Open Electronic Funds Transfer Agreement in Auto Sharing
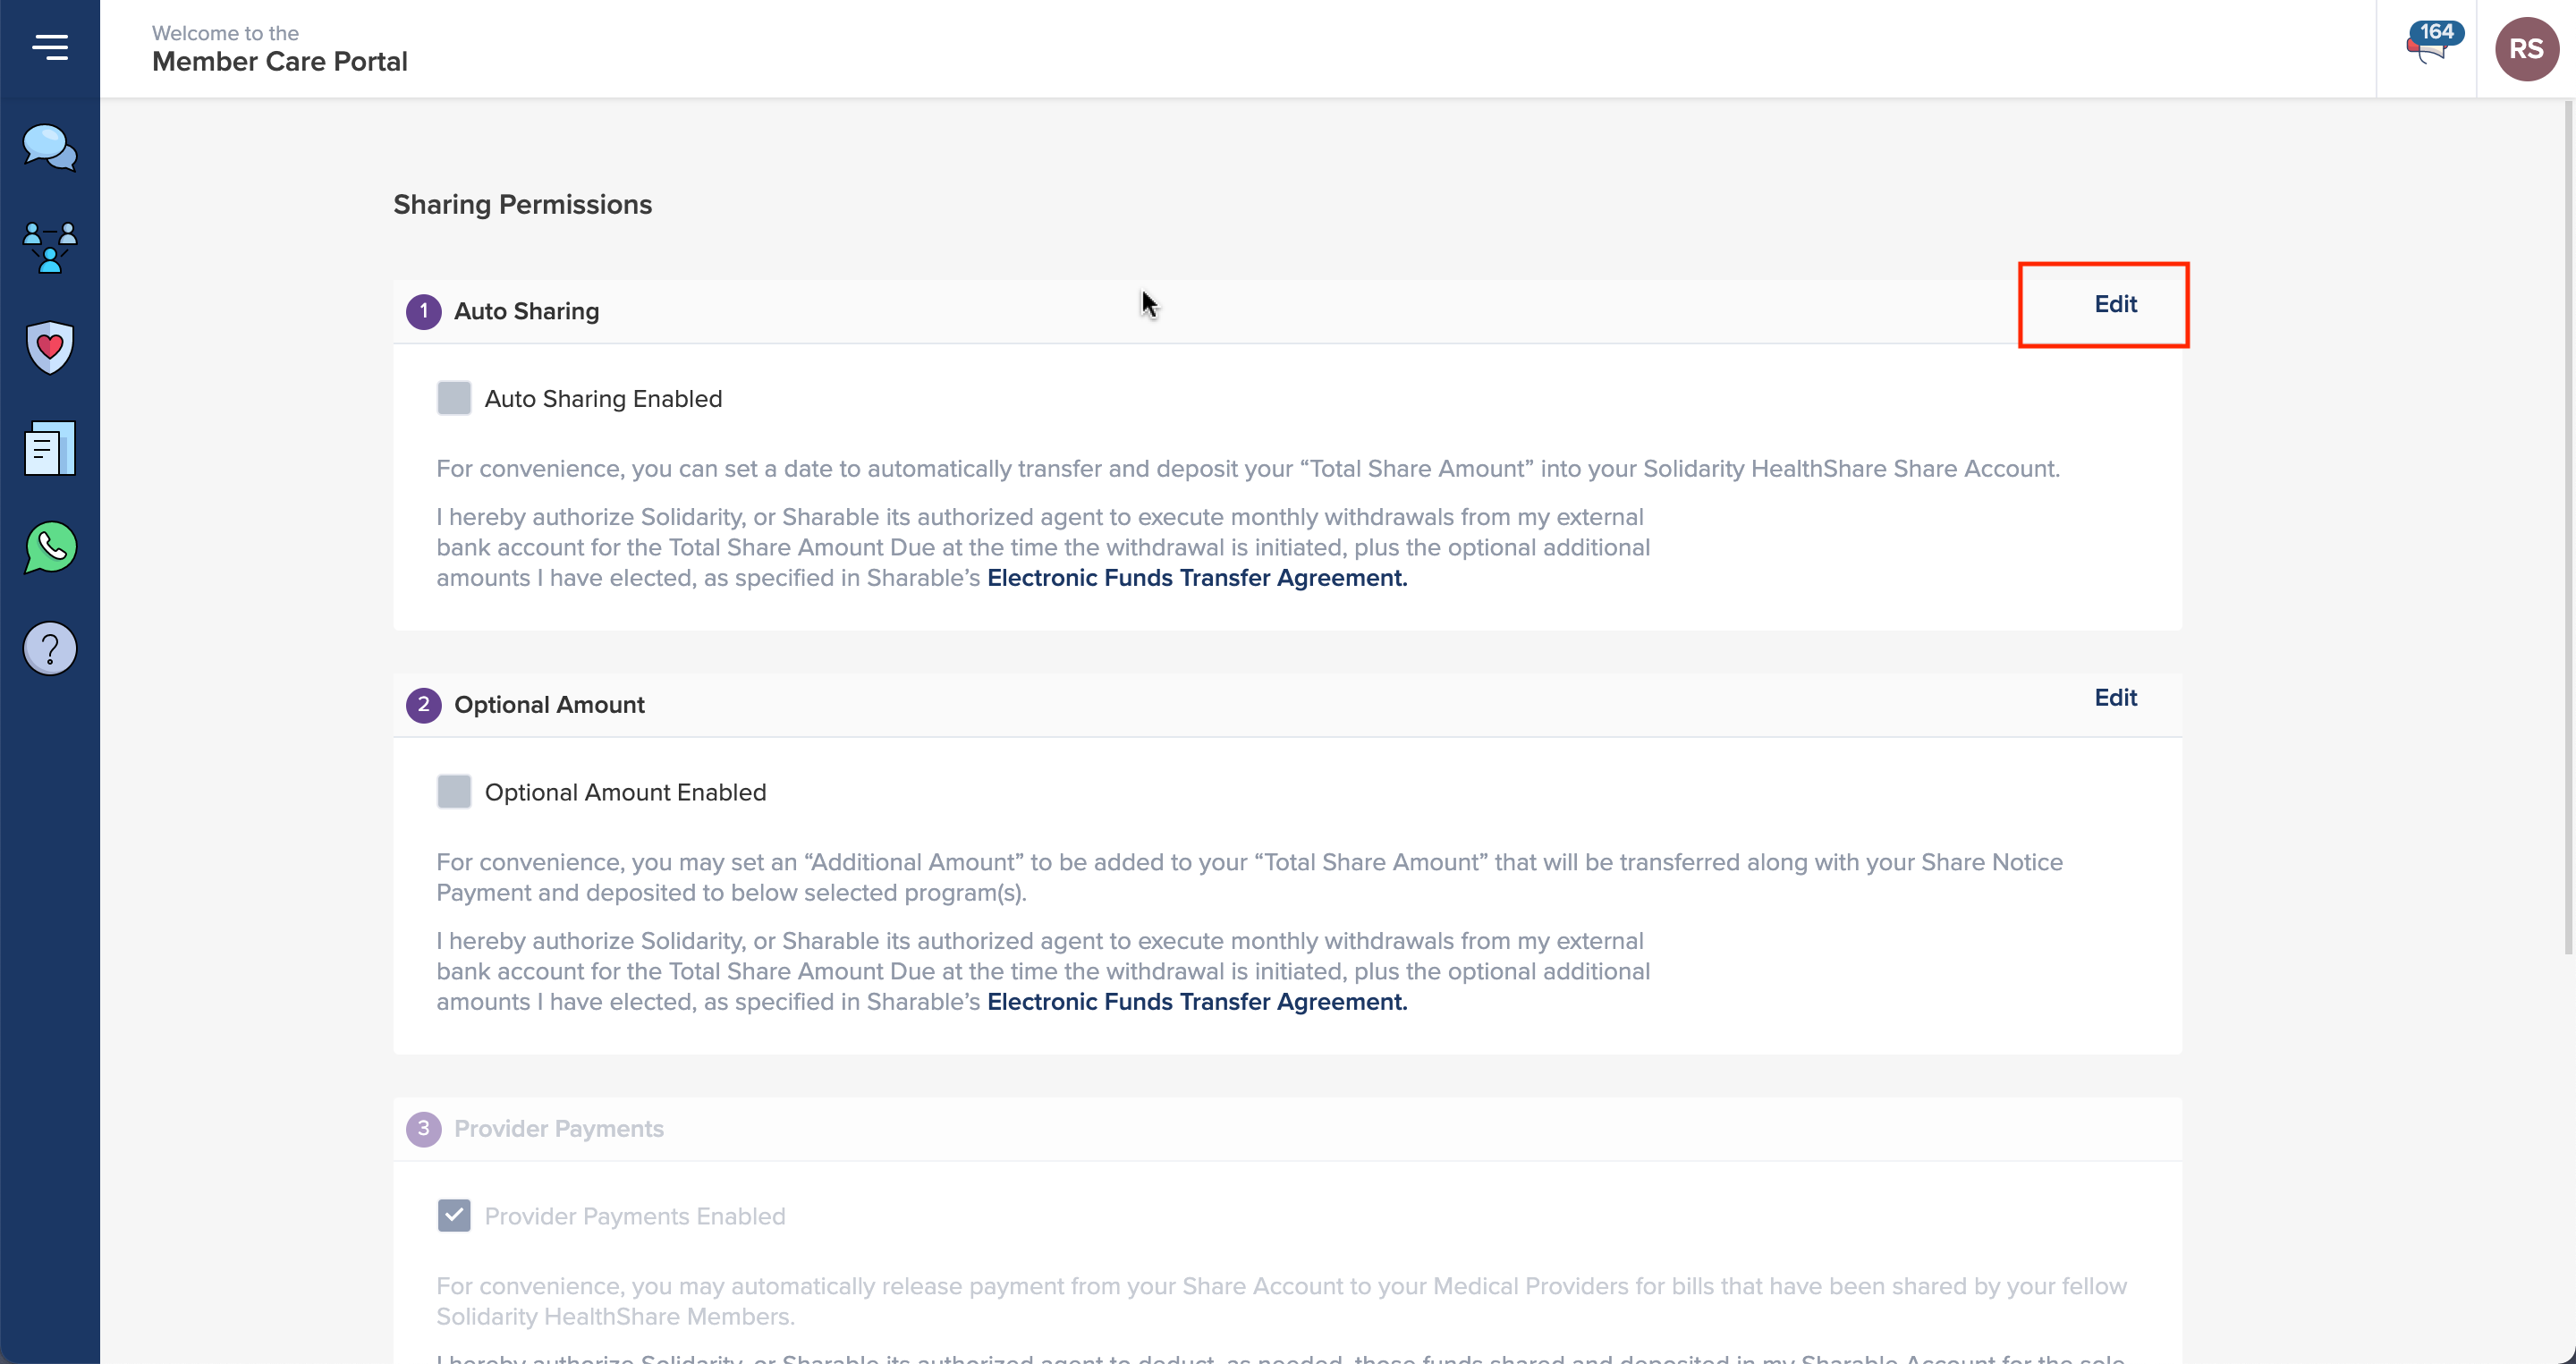This screenshot has height=1364, width=2576. tap(1197, 578)
